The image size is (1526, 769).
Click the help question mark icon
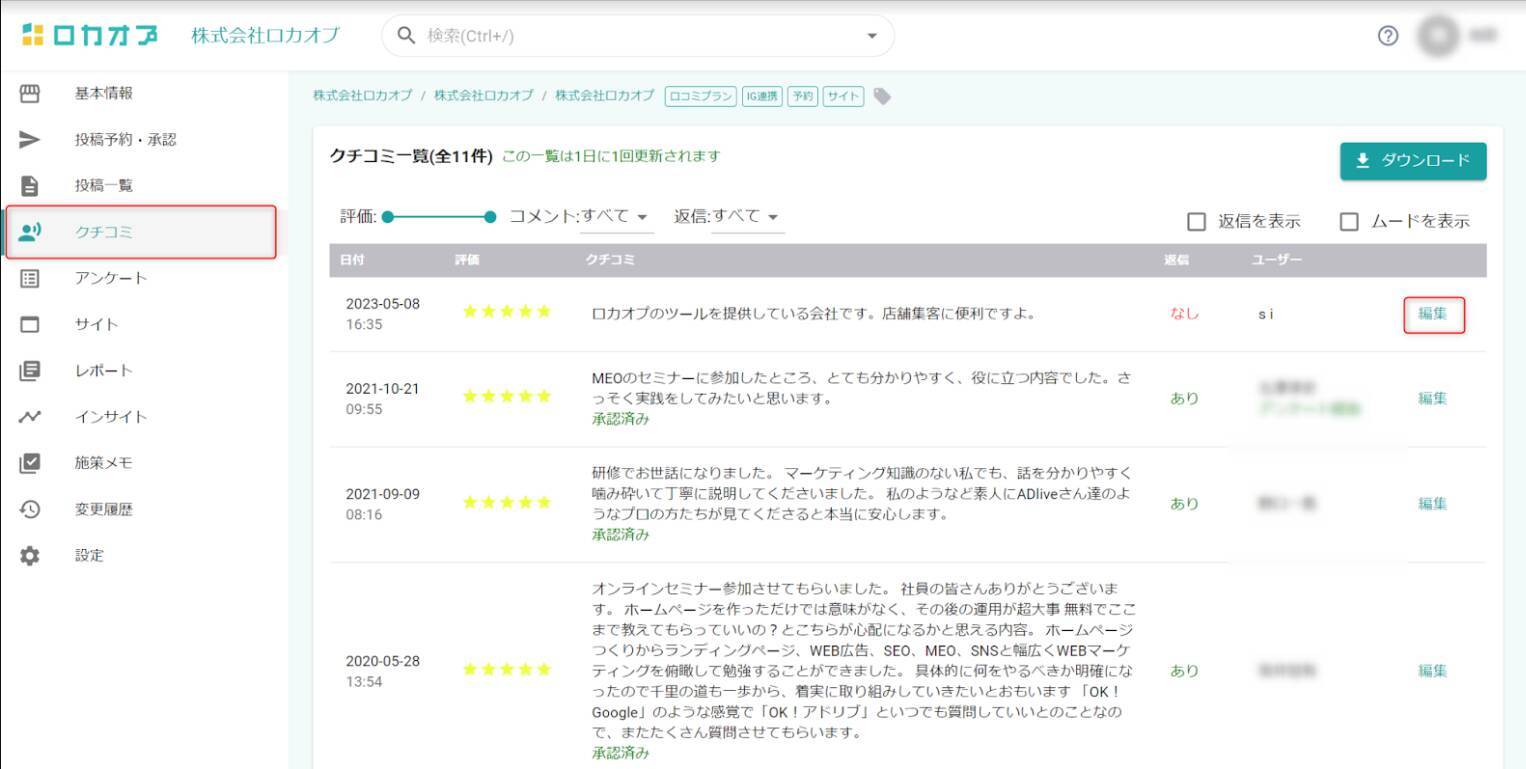click(1387, 36)
